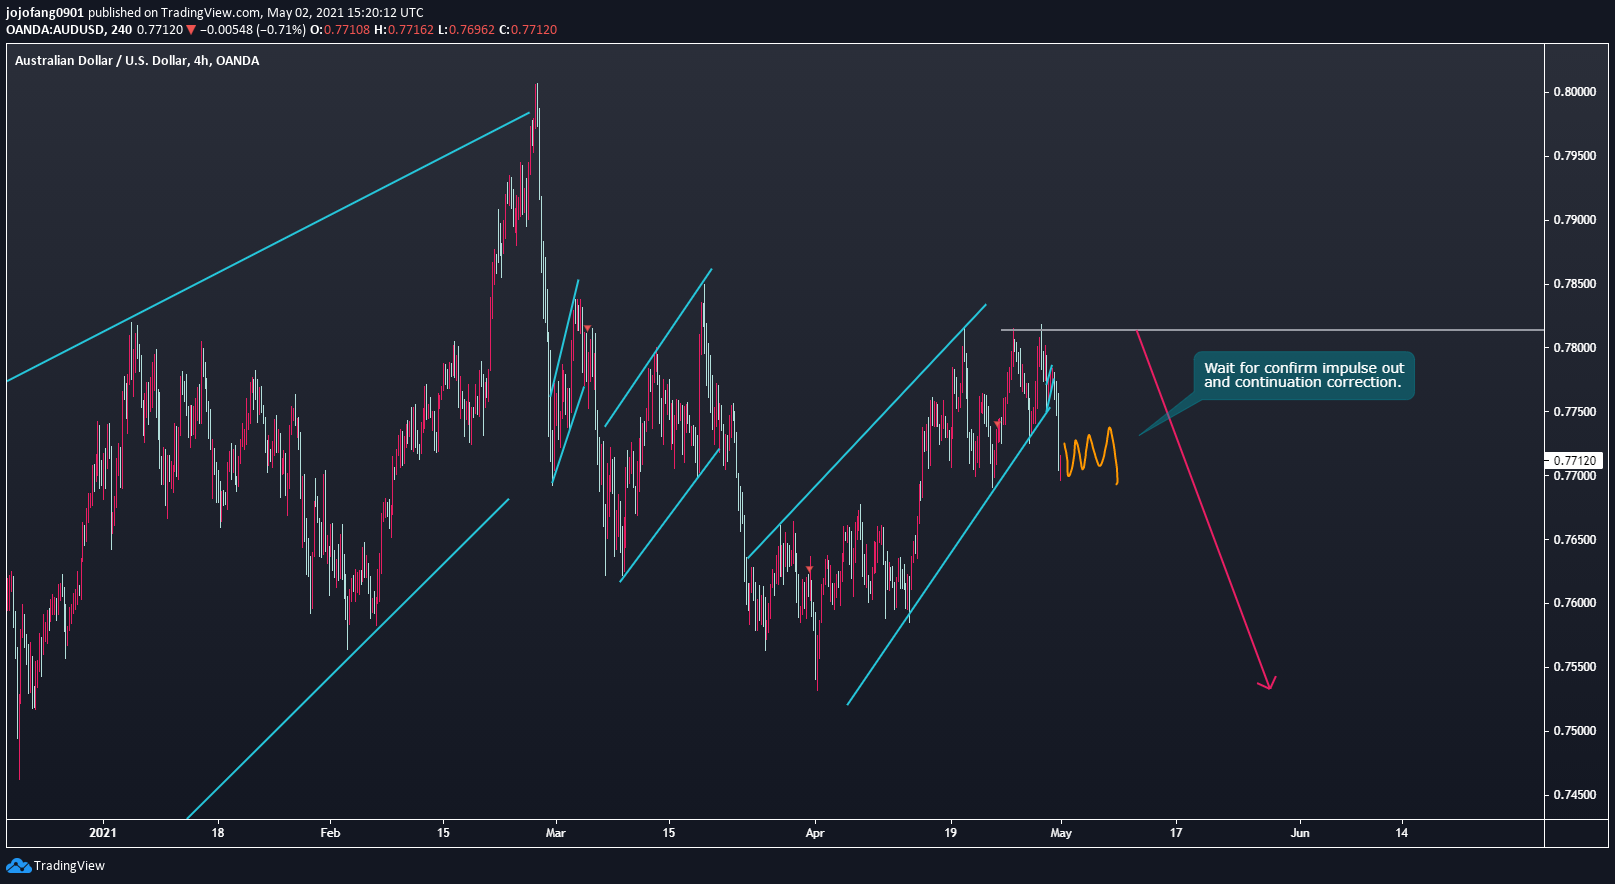
Task: Click the 0.78500 price axis label
Action: pyautogui.click(x=1575, y=284)
